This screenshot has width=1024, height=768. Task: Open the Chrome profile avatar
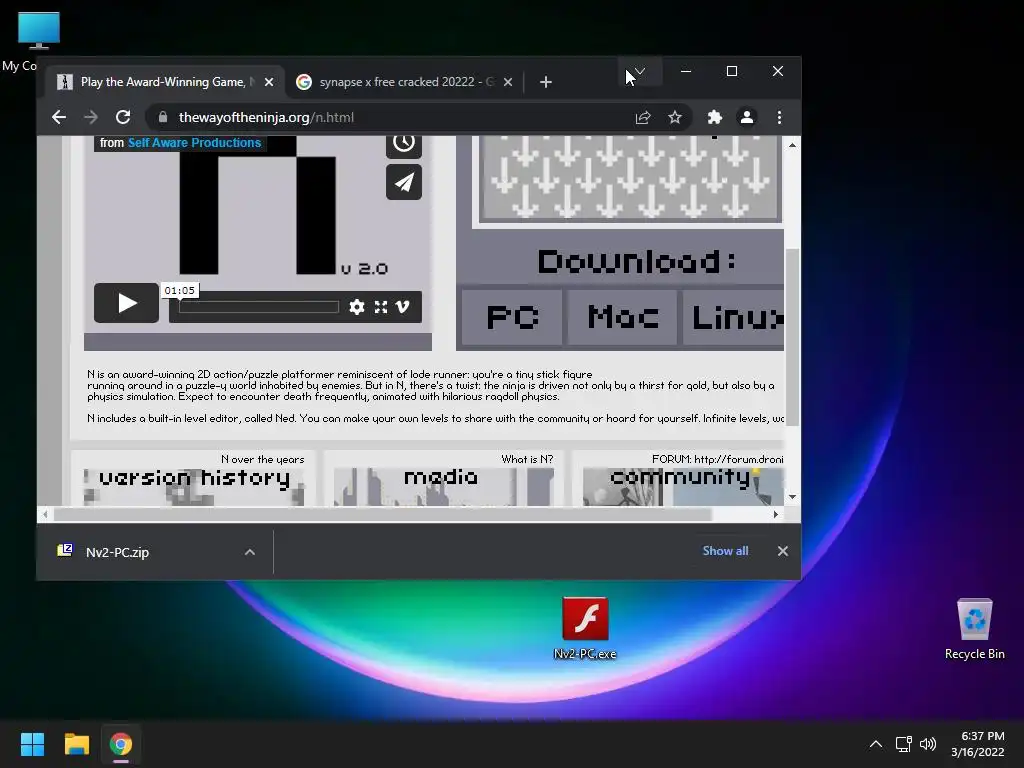click(746, 118)
